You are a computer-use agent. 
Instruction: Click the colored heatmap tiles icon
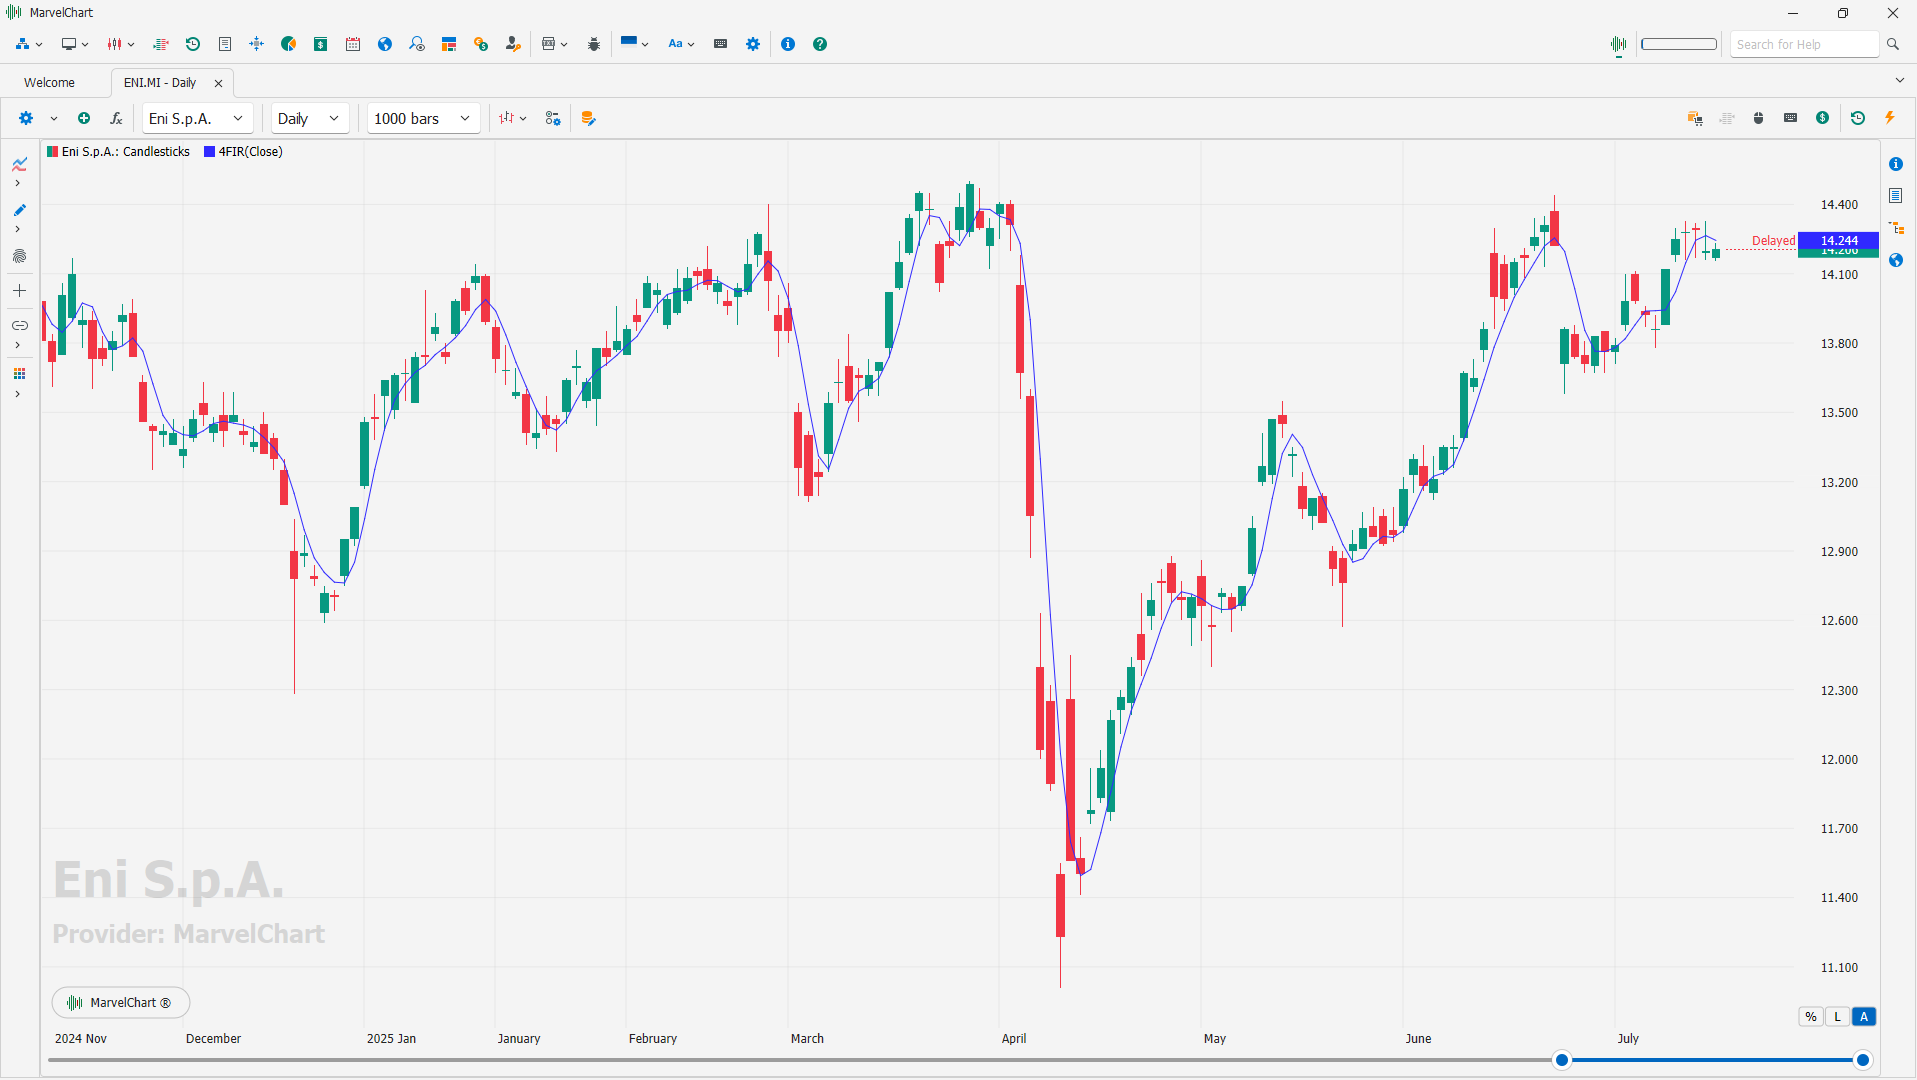pos(449,44)
